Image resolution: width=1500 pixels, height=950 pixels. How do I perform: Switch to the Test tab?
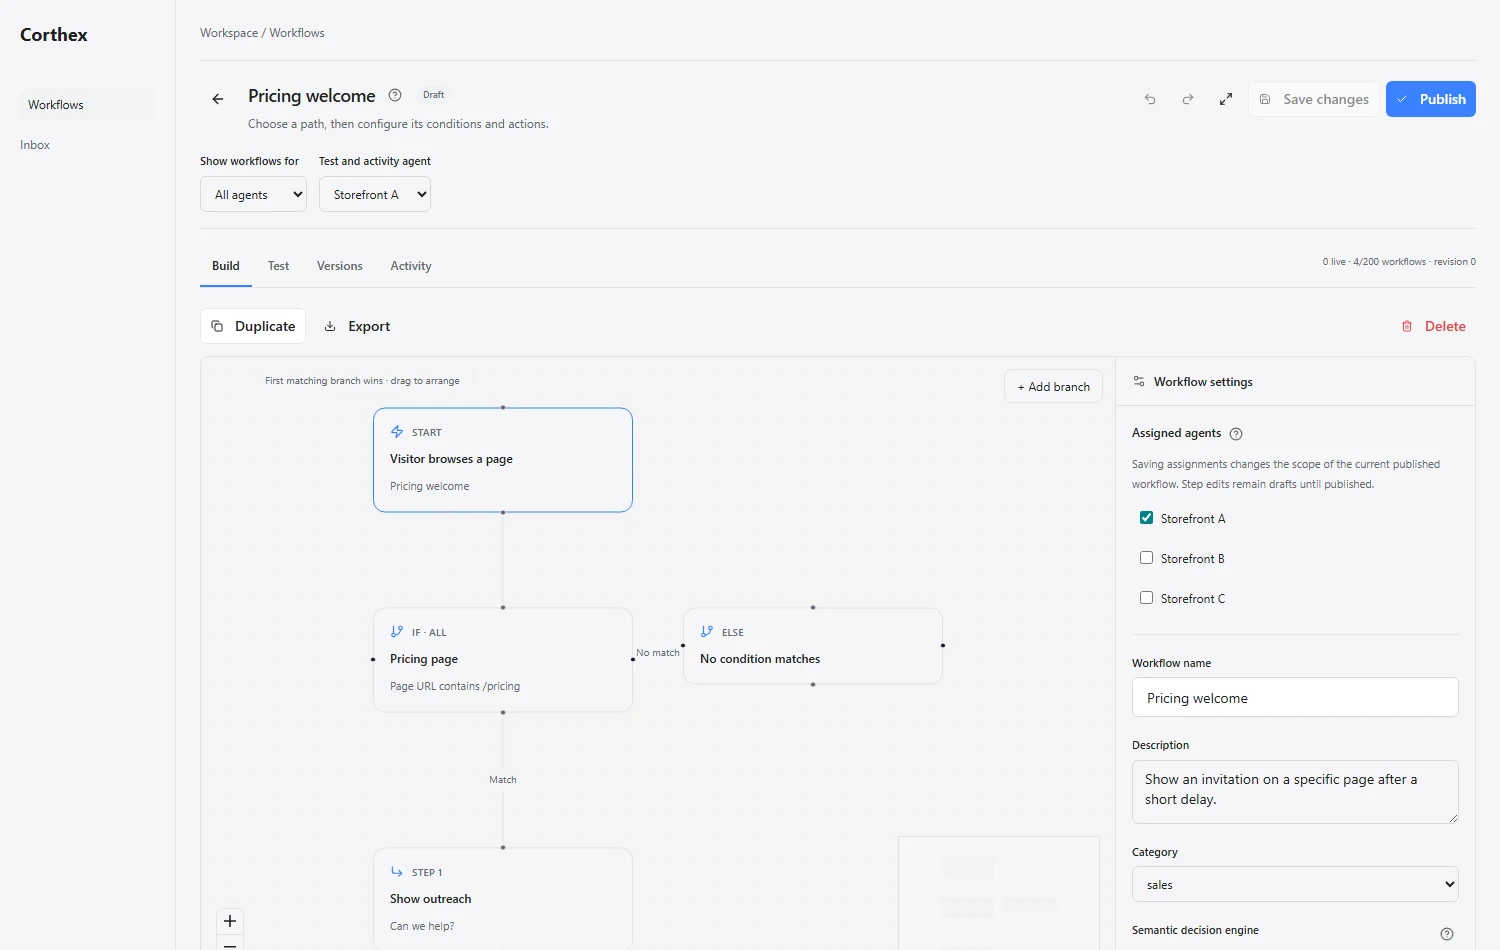pos(278,266)
